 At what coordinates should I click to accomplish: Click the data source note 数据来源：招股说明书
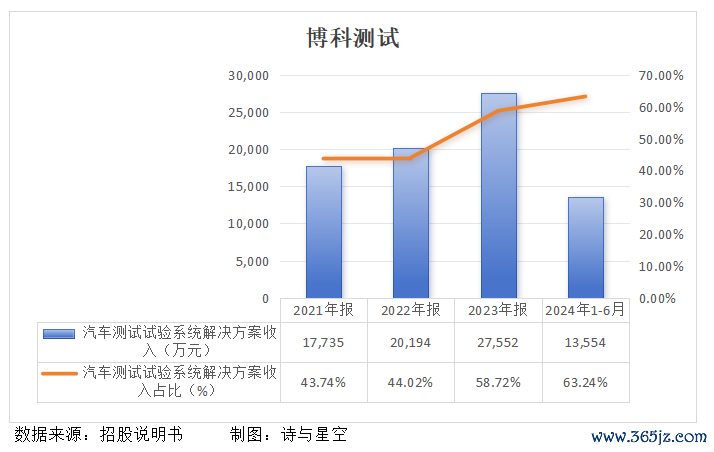(x=98, y=435)
